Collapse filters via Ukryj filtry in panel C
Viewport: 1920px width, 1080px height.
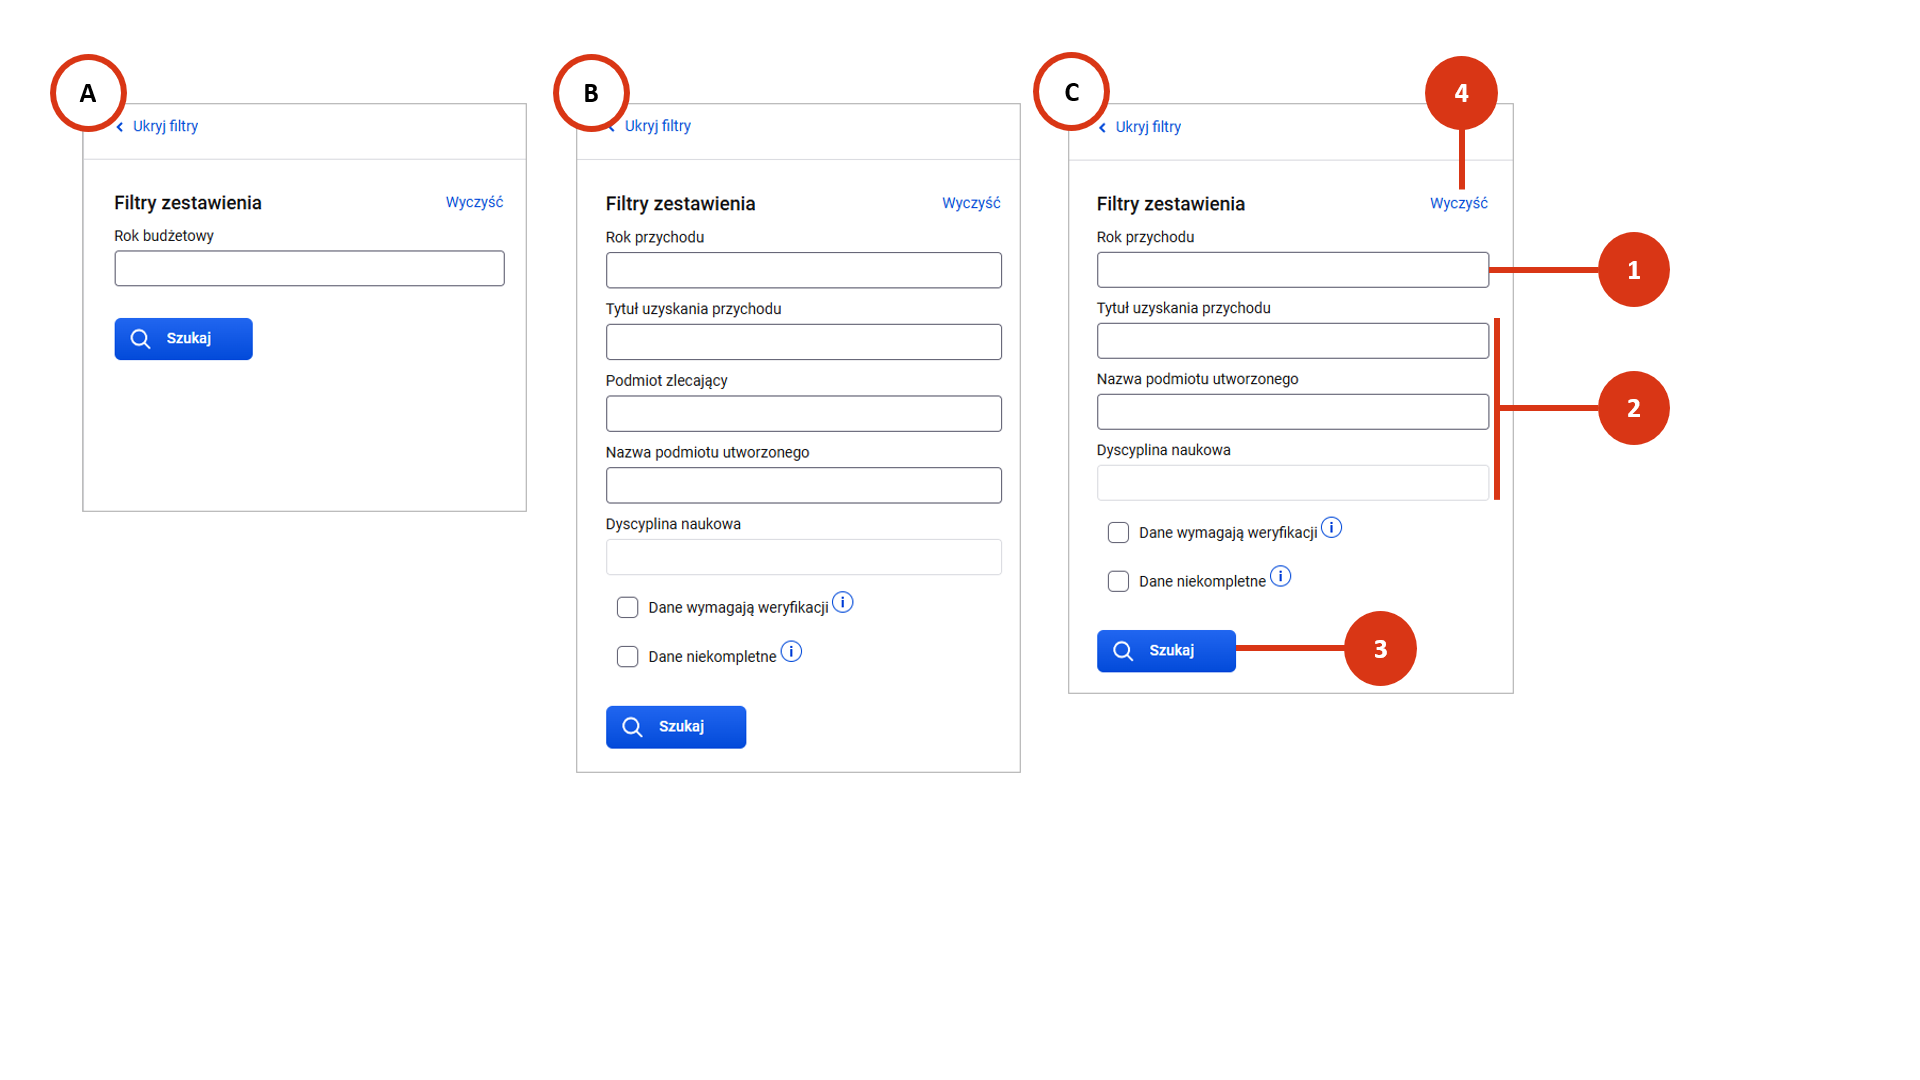point(1147,127)
